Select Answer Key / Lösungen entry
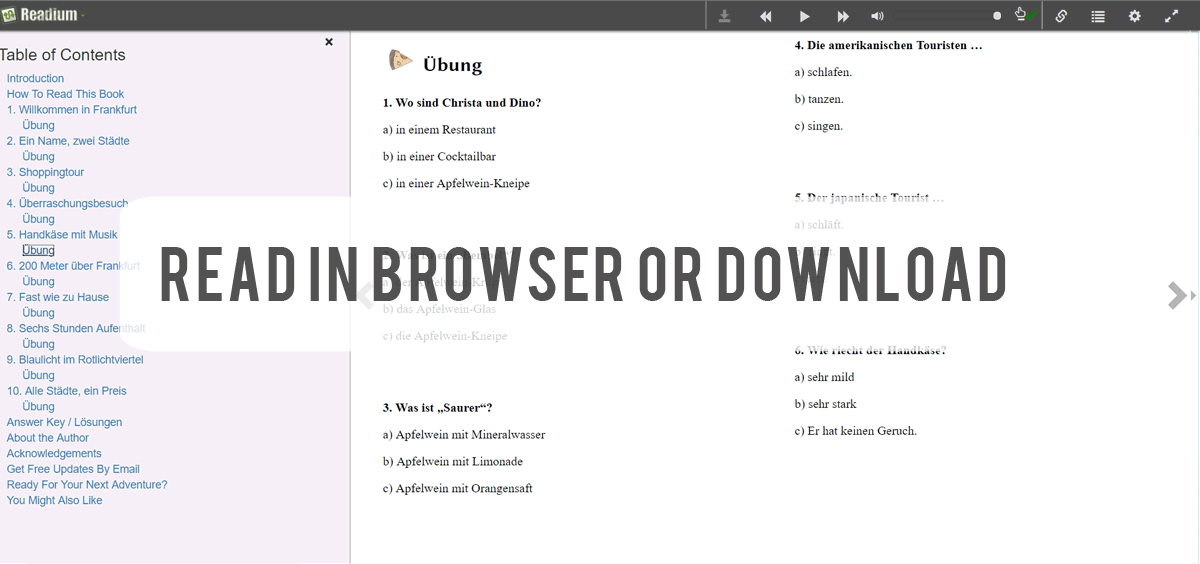1200x564 pixels. click(x=64, y=422)
